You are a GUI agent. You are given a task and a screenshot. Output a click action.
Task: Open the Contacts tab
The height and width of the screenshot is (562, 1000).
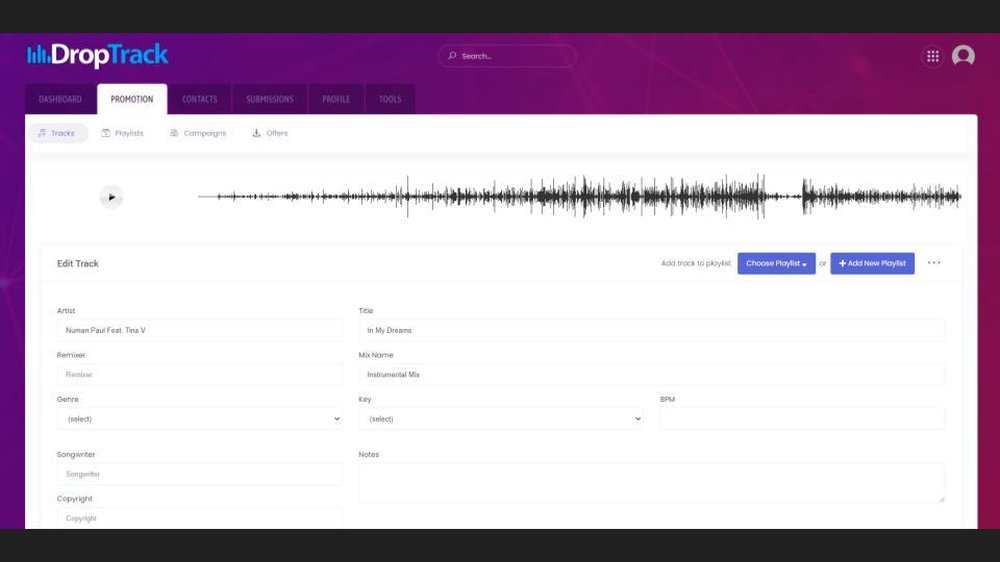200,100
